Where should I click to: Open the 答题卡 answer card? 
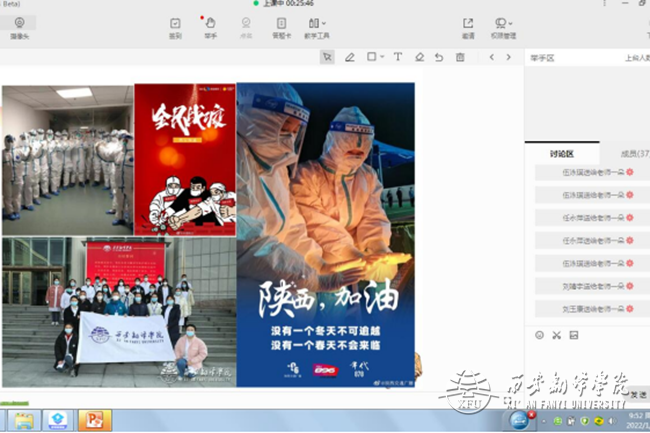coord(281,28)
